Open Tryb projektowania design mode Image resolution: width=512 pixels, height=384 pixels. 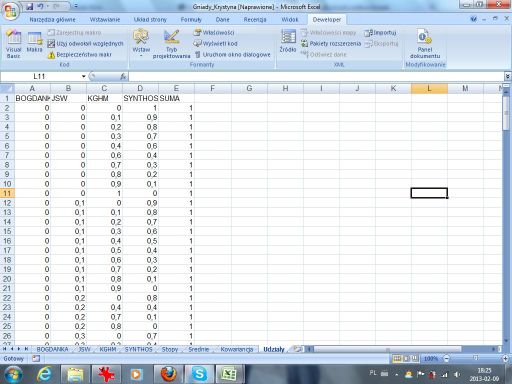171,44
